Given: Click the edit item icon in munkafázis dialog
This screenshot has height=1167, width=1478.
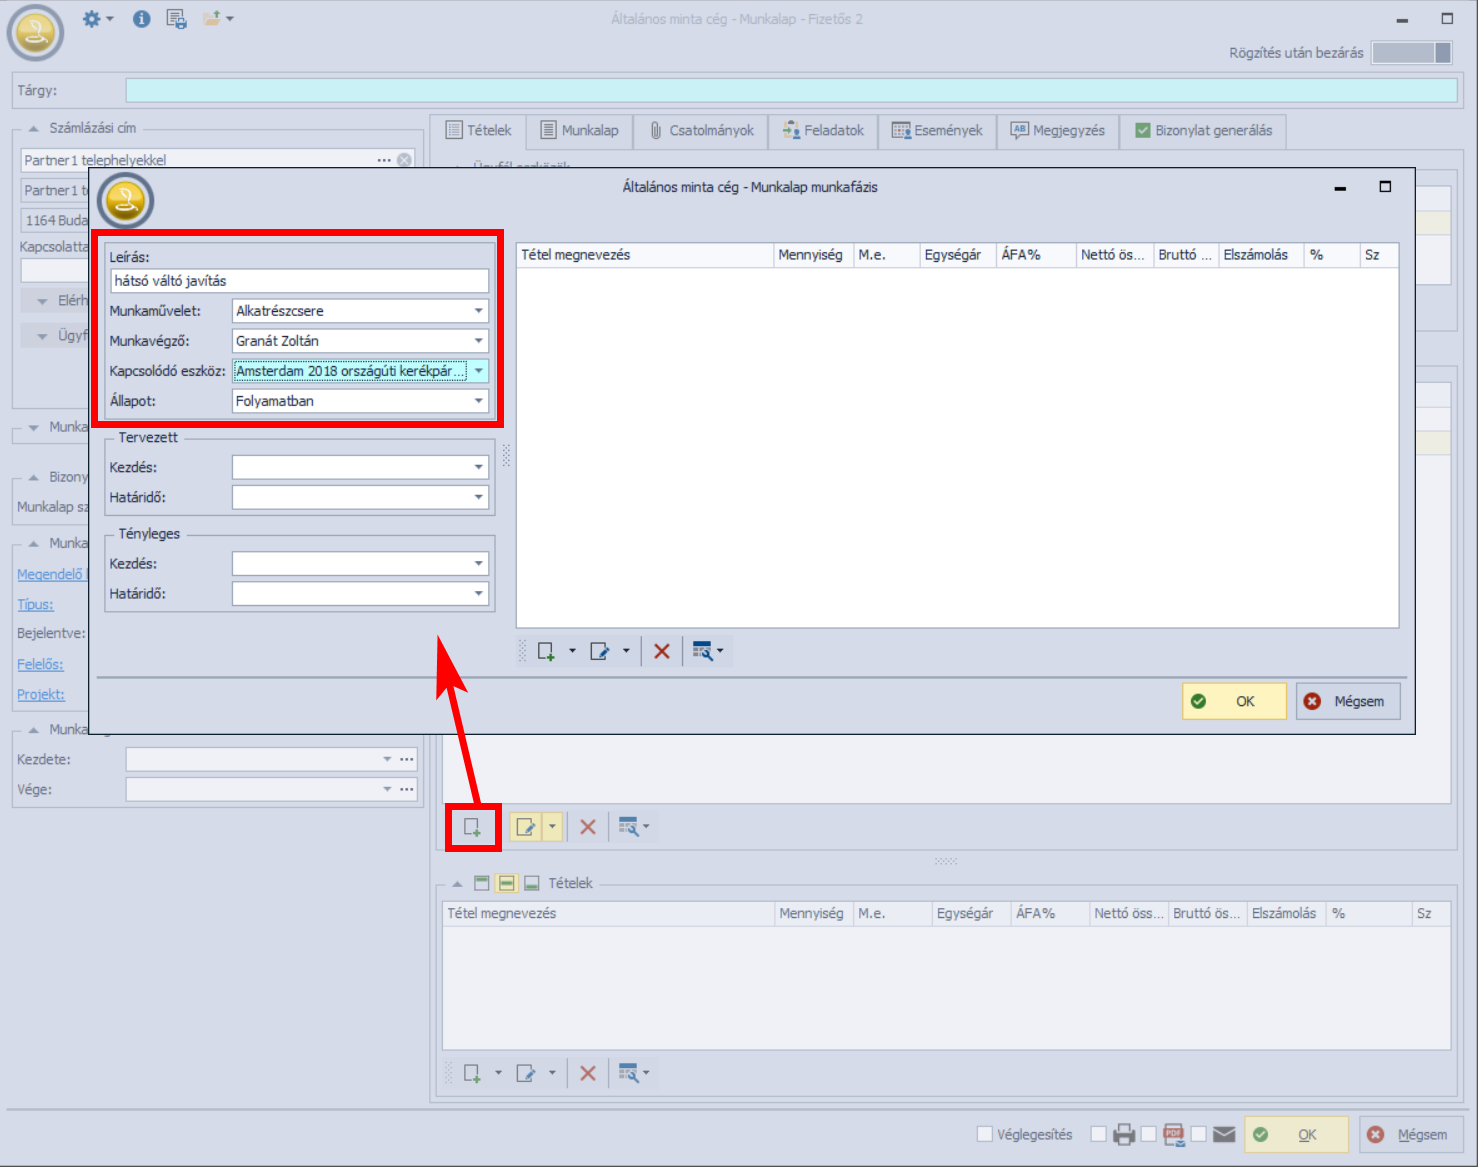Looking at the screenshot, I should point(600,652).
